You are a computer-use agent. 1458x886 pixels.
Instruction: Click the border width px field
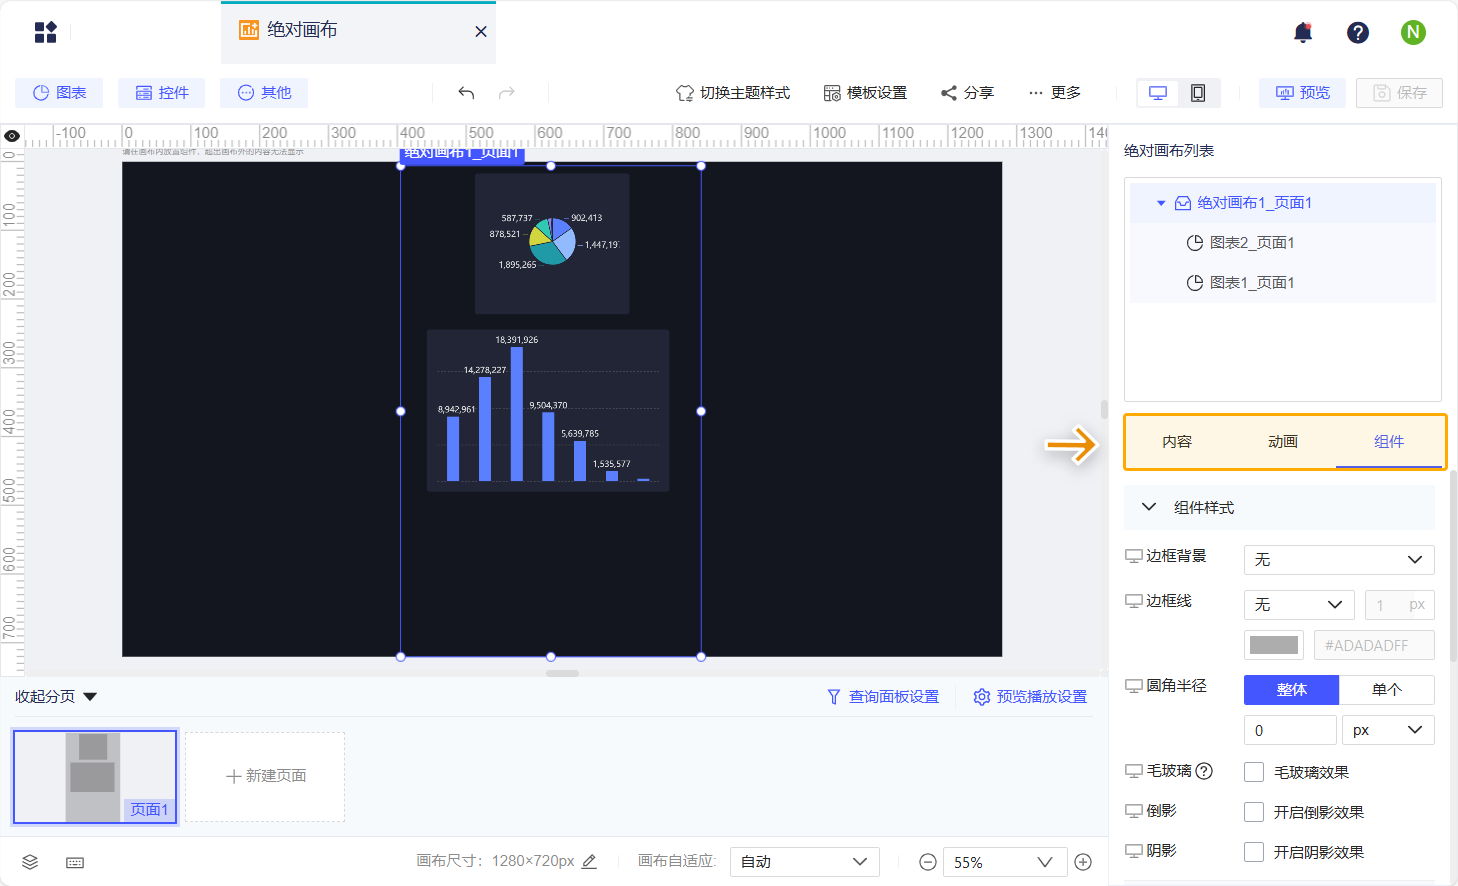(x=1399, y=605)
